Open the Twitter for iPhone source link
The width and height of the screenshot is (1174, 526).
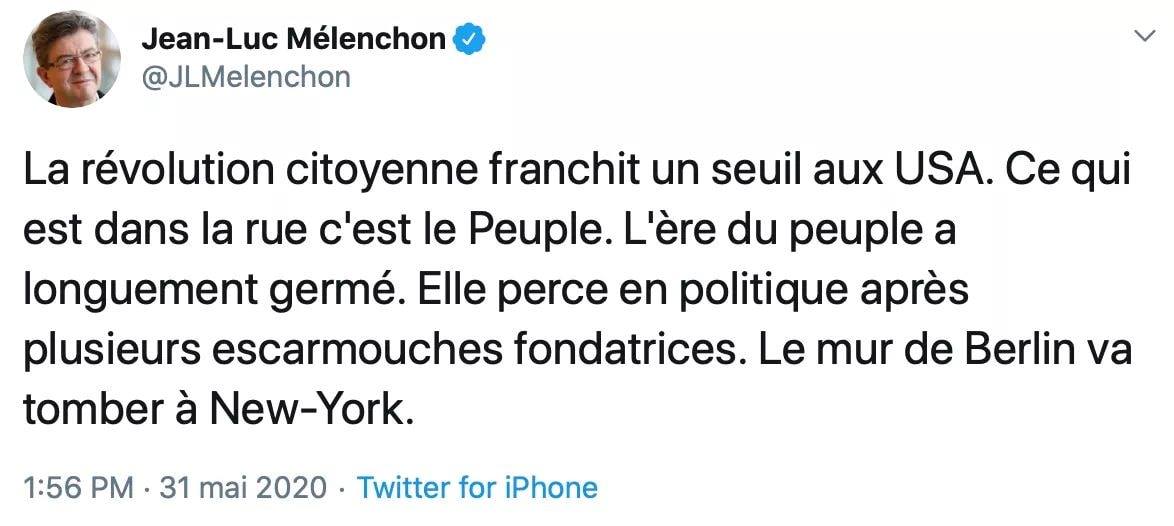tap(477, 488)
